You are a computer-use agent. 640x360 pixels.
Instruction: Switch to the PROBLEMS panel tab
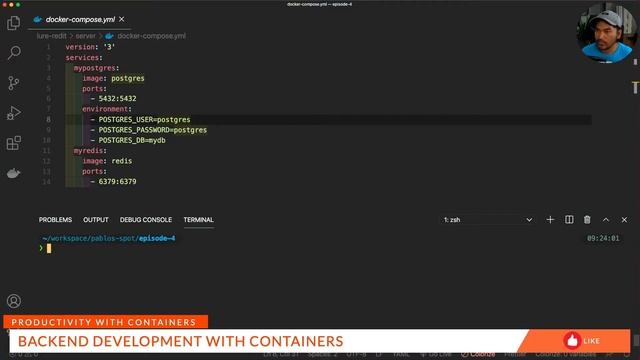point(55,220)
